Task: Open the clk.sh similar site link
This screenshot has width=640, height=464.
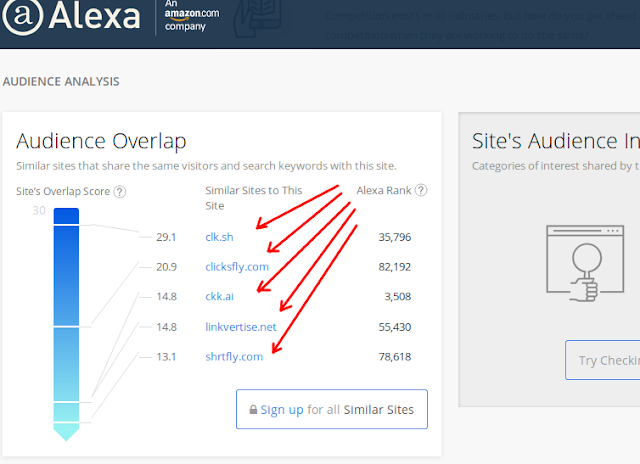Action: pos(219,237)
